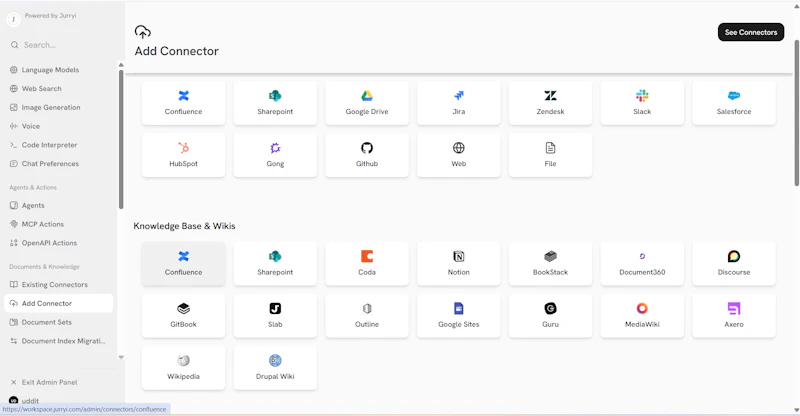The width and height of the screenshot is (800, 416).
Task: Open Language Models settings in sidebar
Action: 59,70
